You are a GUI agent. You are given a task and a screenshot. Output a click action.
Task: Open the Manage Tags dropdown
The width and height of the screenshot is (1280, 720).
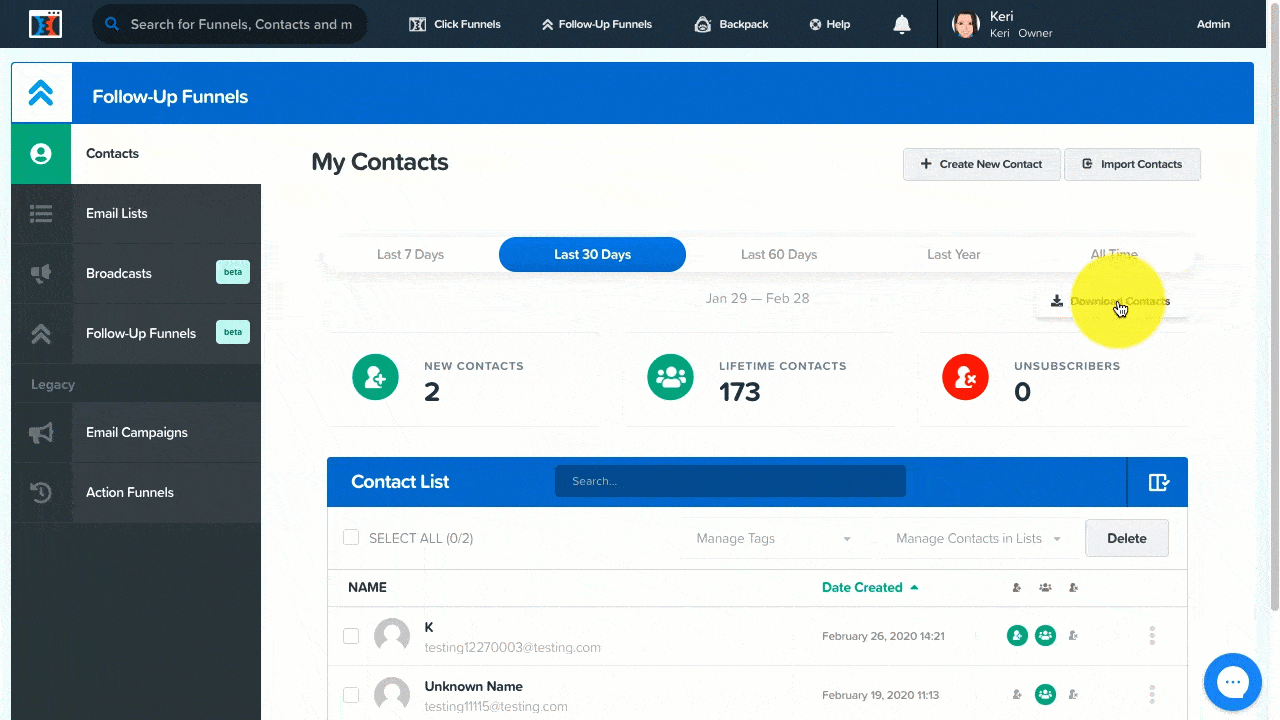(773, 538)
